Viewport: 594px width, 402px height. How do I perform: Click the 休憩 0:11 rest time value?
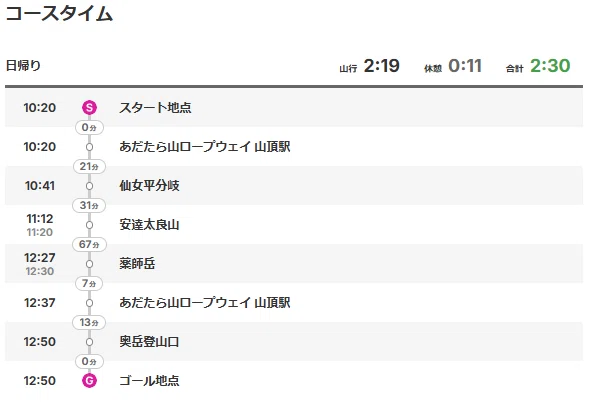coord(465,66)
